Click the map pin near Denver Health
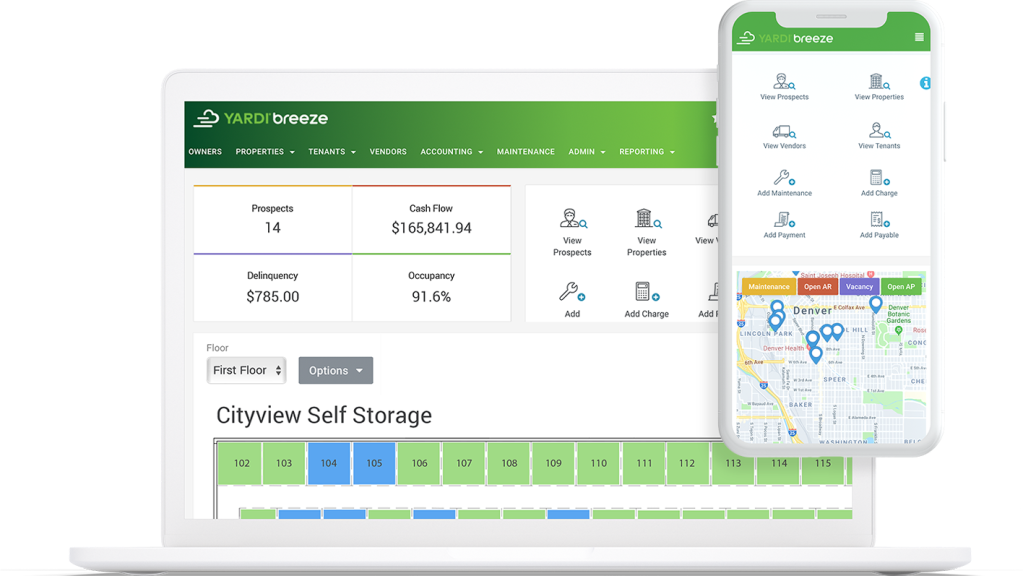Image resolution: width=1023 pixels, height=576 pixels. click(816, 355)
